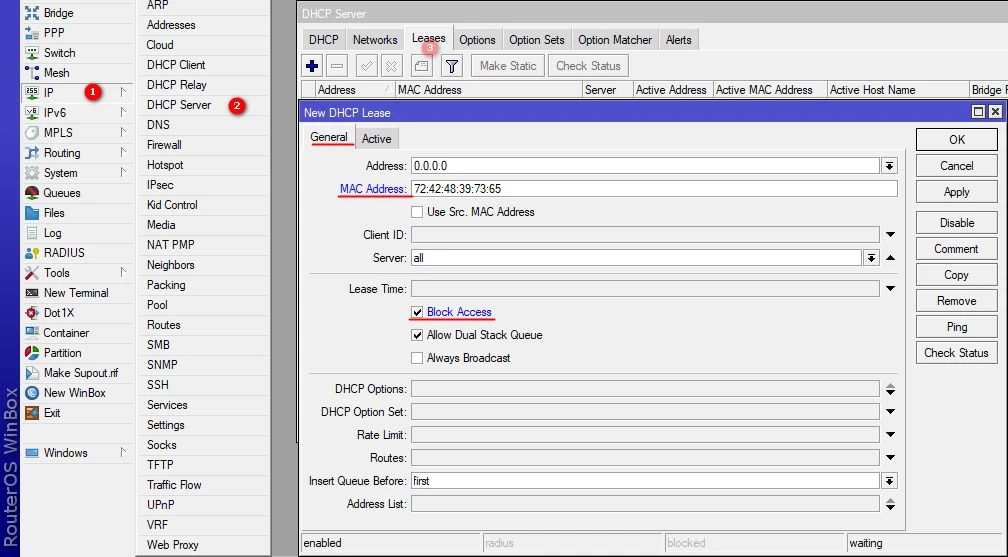Click DHCP Options up-down stepper arrows
The width and height of the screenshot is (1008, 557).
click(890, 389)
